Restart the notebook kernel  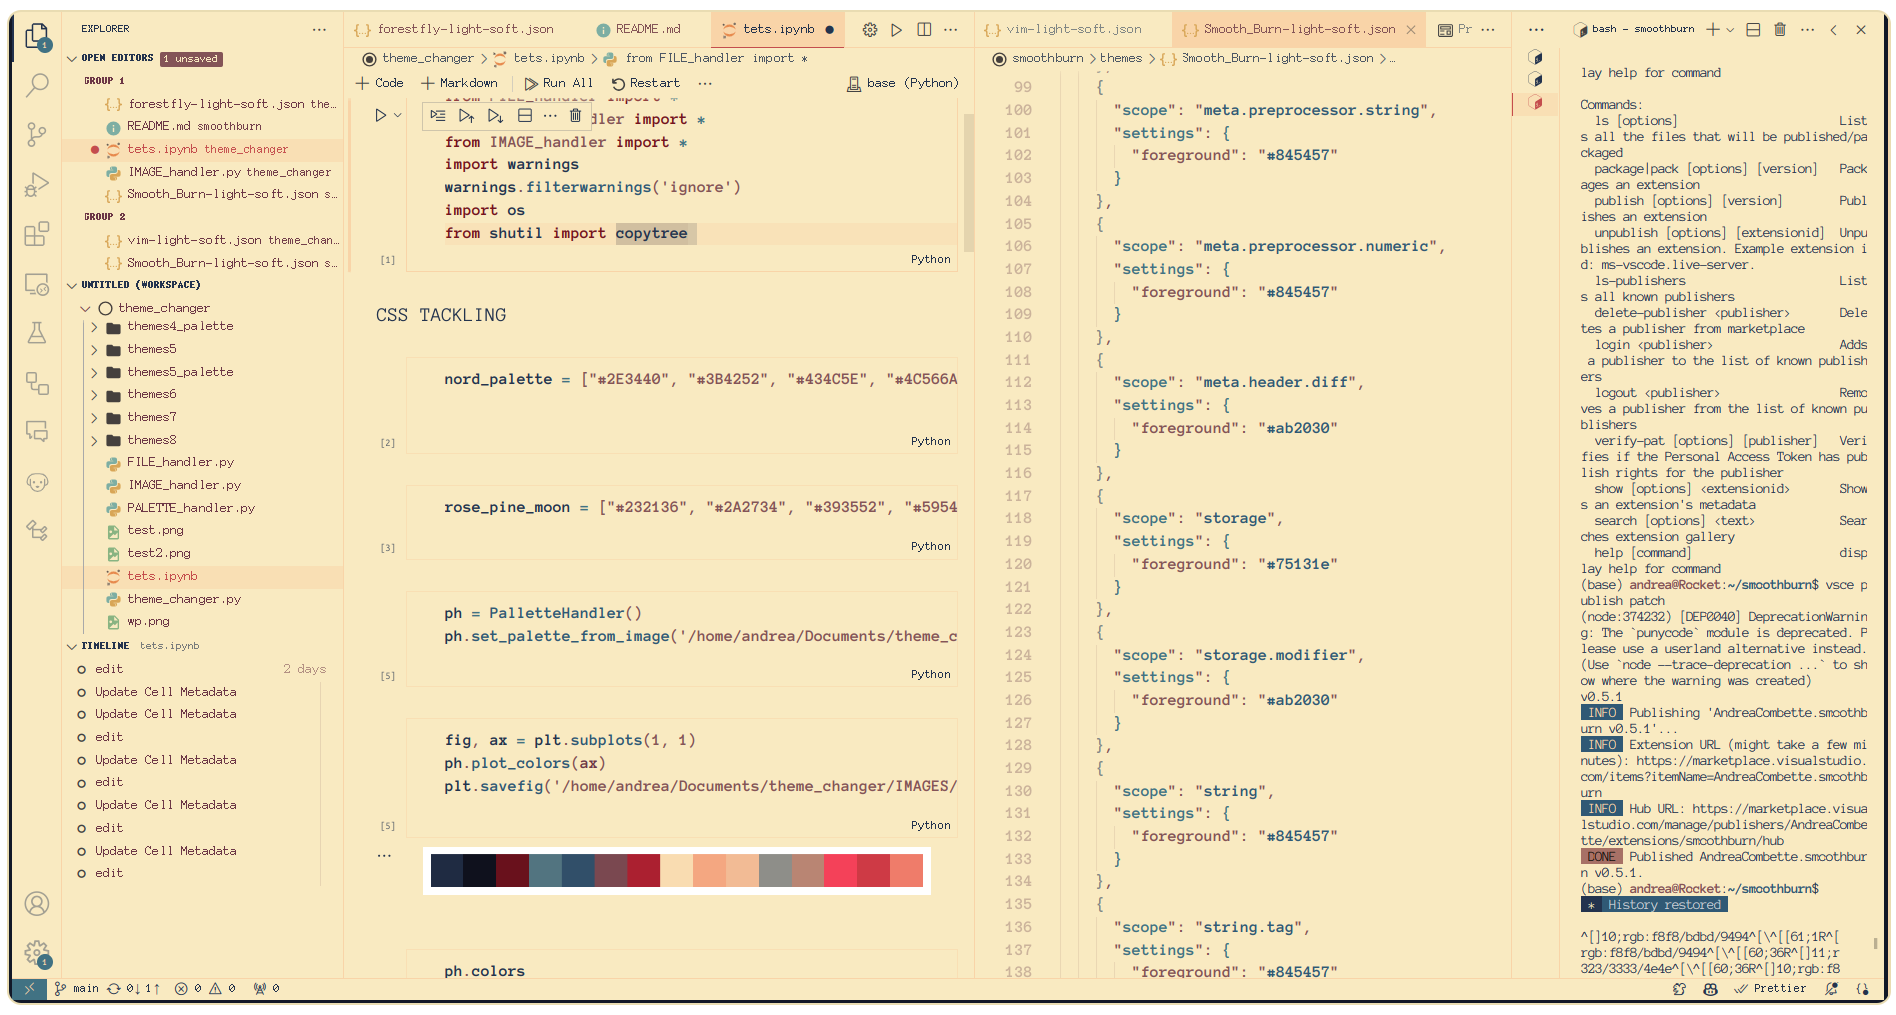click(646, 84)
